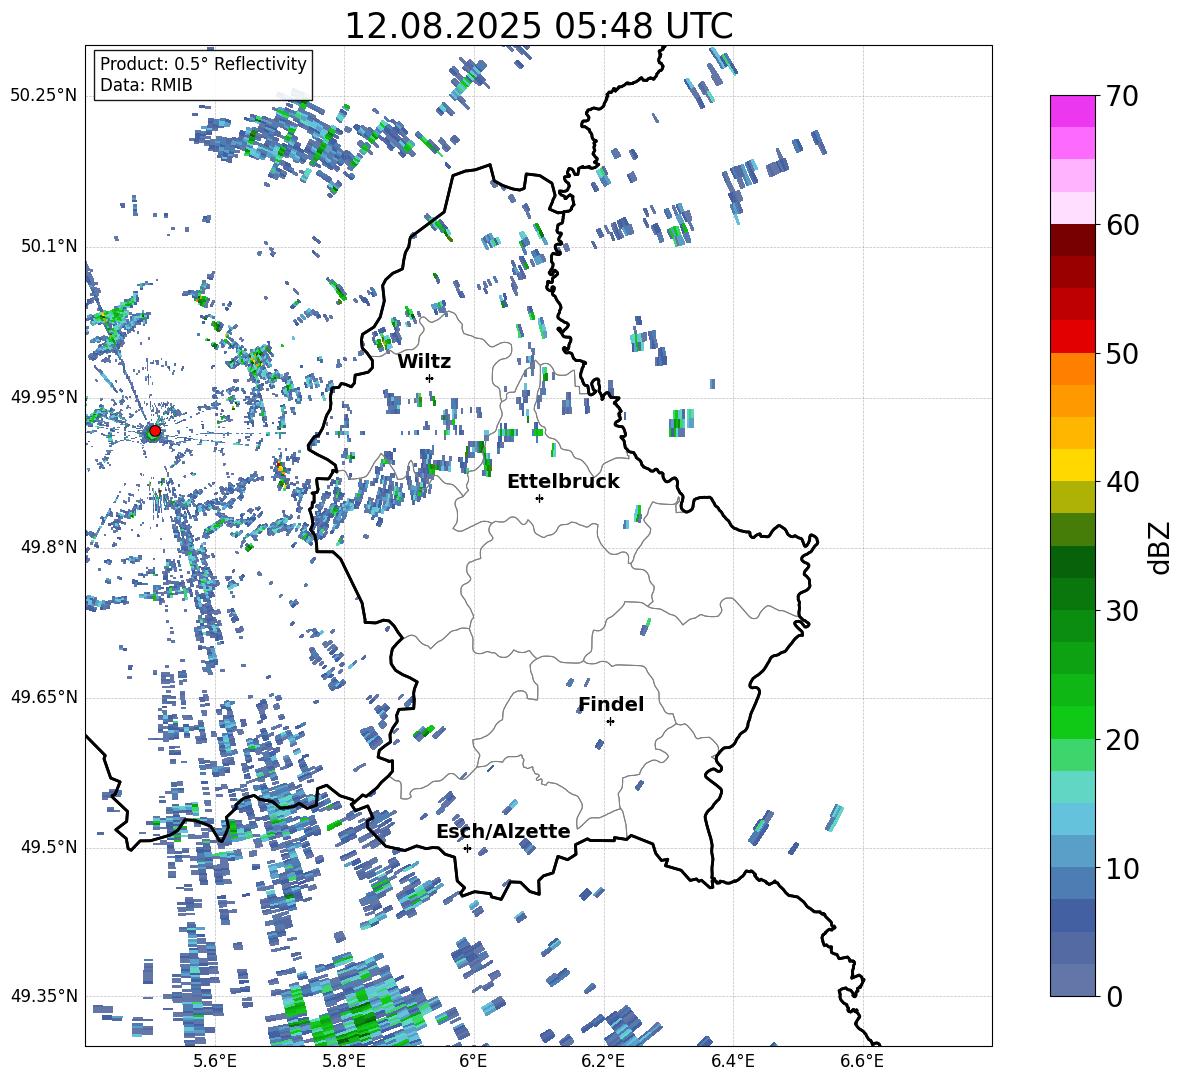
Task: Click the 6.2°E longitude label
Action: point(603,1061)
